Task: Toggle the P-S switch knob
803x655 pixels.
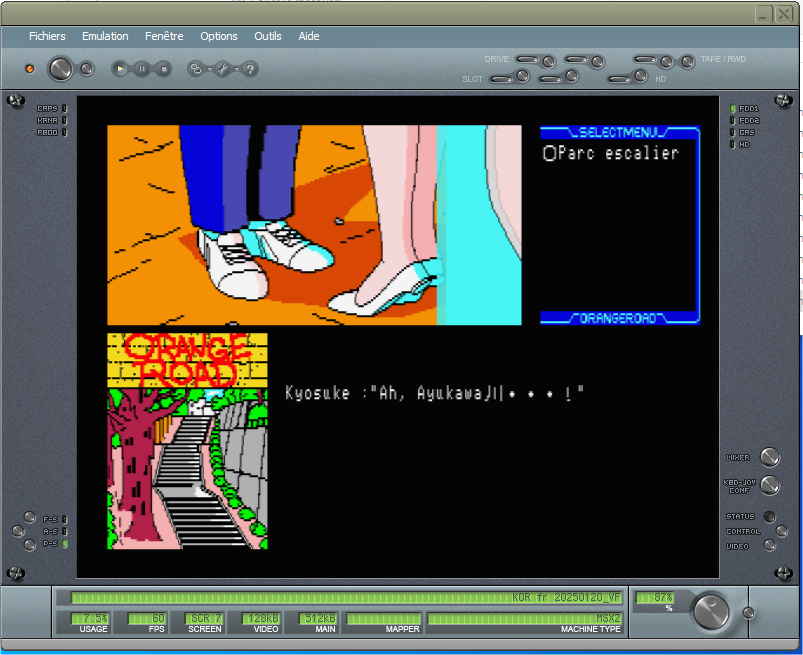Action: [x=30, y=545]
